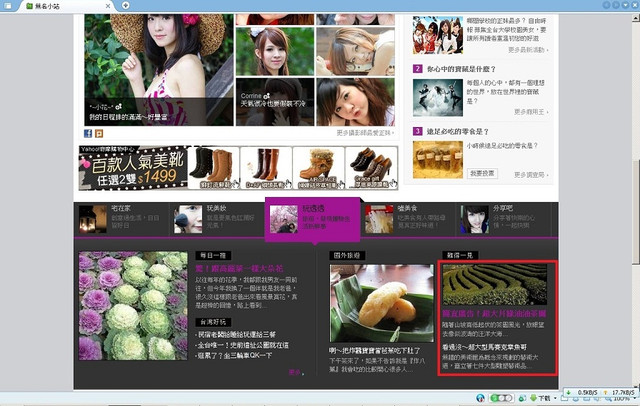Close the 無名小站 browser tab
640x406 pixels.
(x=108, y=6)
